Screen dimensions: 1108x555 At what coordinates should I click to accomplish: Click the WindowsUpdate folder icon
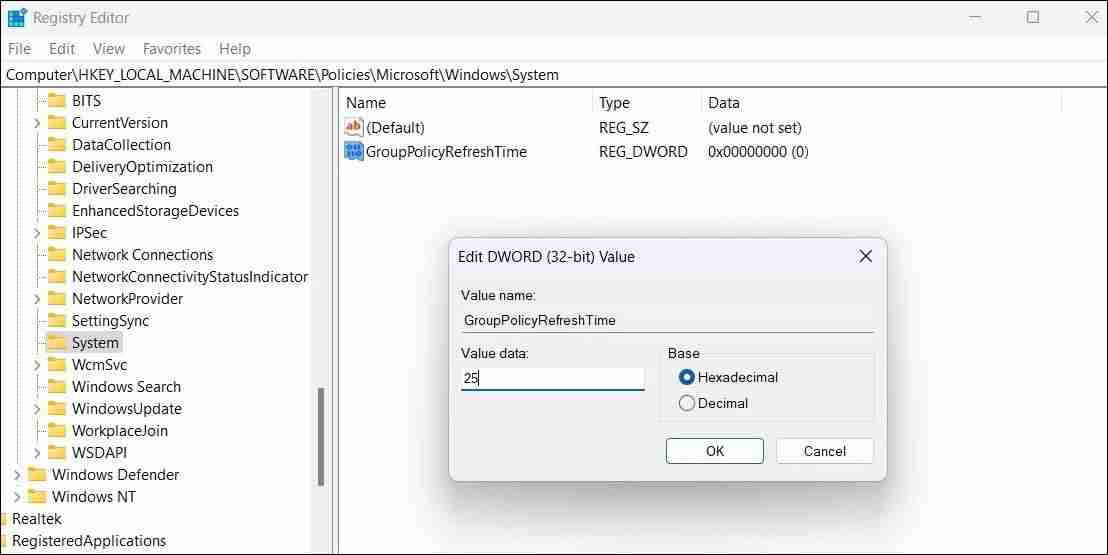(57, 408)
